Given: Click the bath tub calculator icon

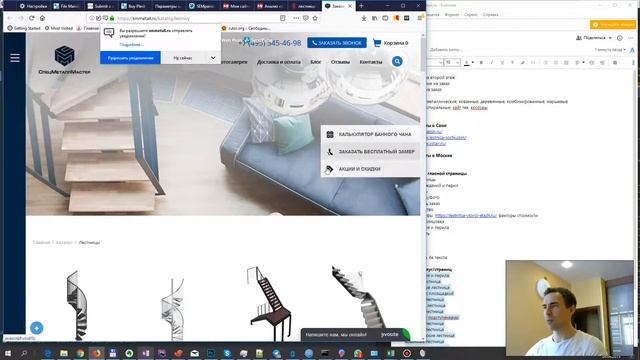Looking at the screenshot, I should point(330,134).
